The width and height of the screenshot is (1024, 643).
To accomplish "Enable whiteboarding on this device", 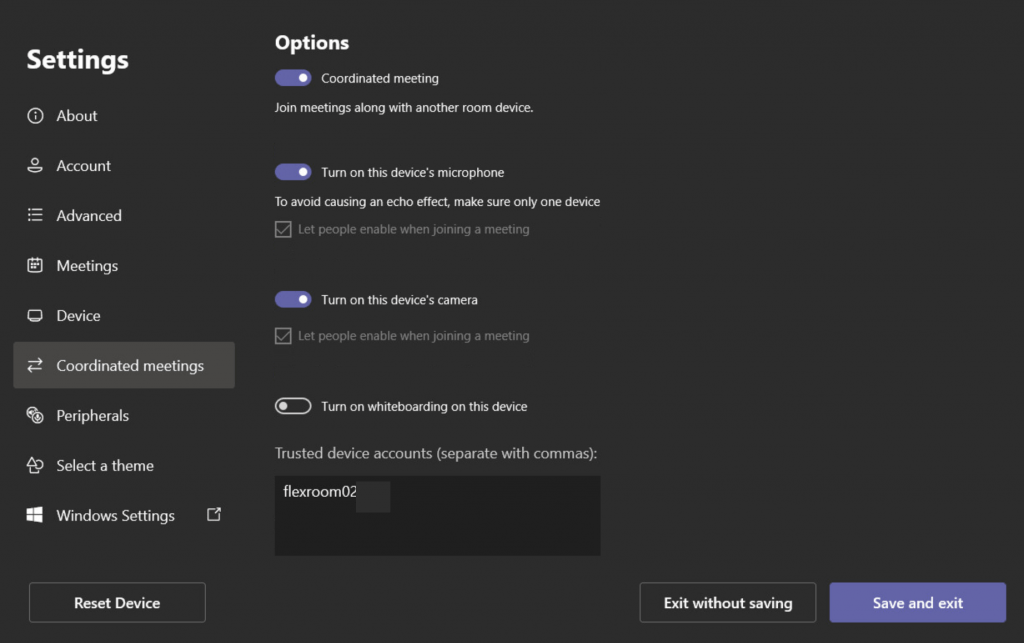I will point(294,406).
